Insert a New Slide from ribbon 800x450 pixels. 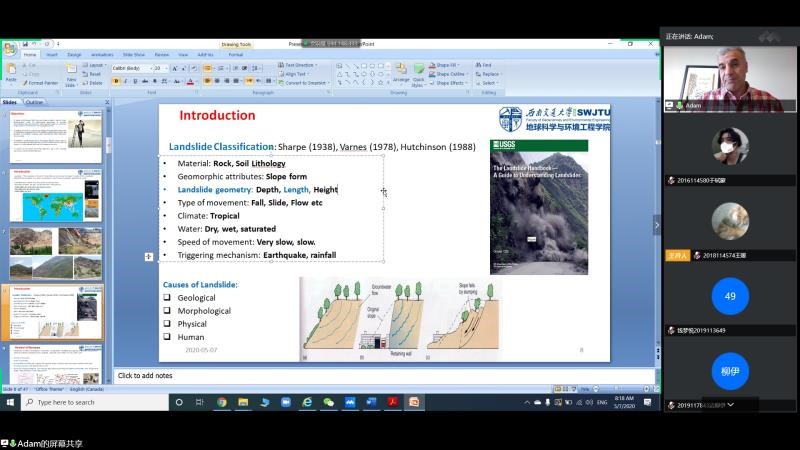pos(72,76)
